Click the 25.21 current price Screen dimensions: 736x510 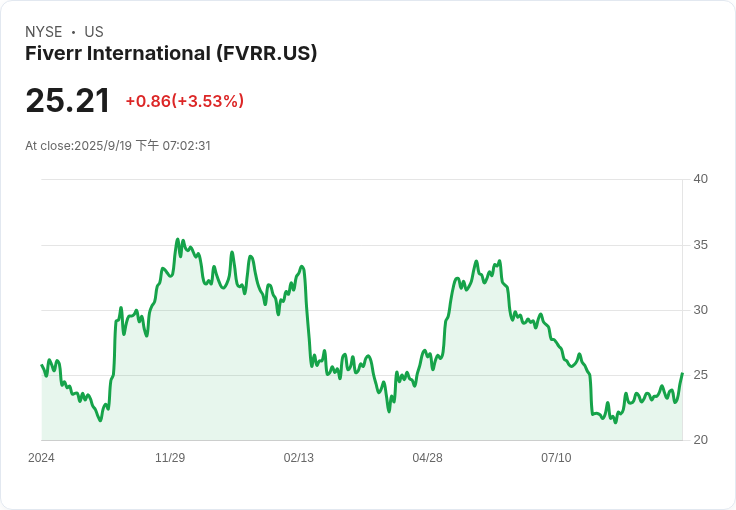point(68,100)
